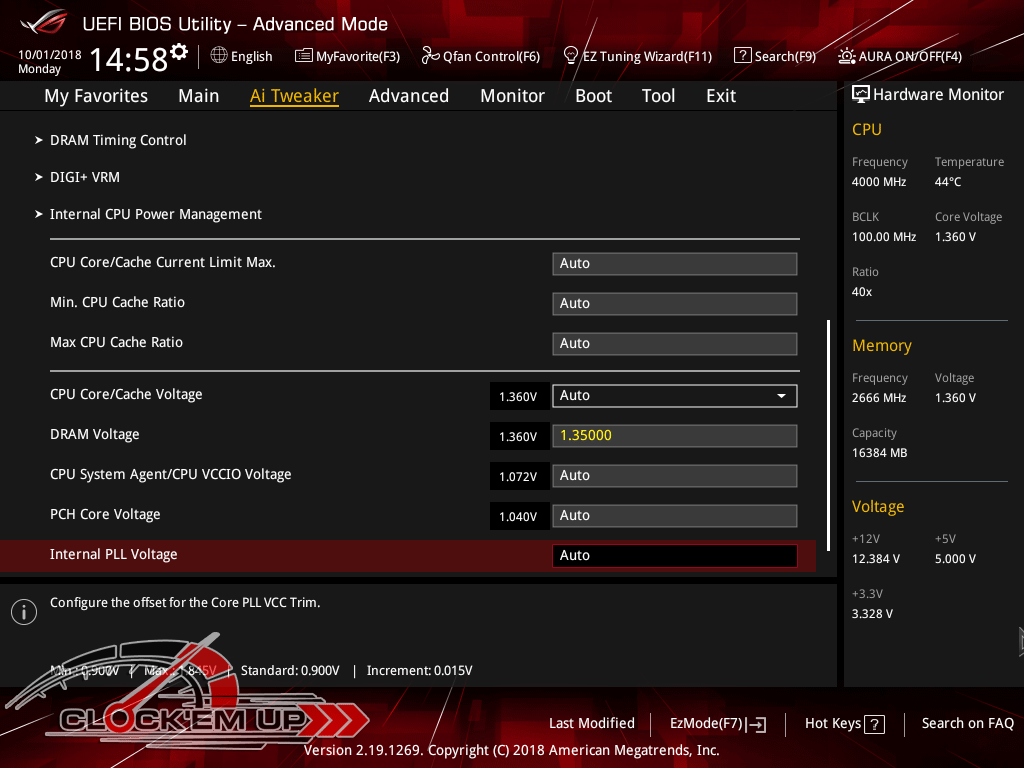1024x768 pixels.
Task: Expand DIGI+ VRM submenu
Action: point(85,177)
